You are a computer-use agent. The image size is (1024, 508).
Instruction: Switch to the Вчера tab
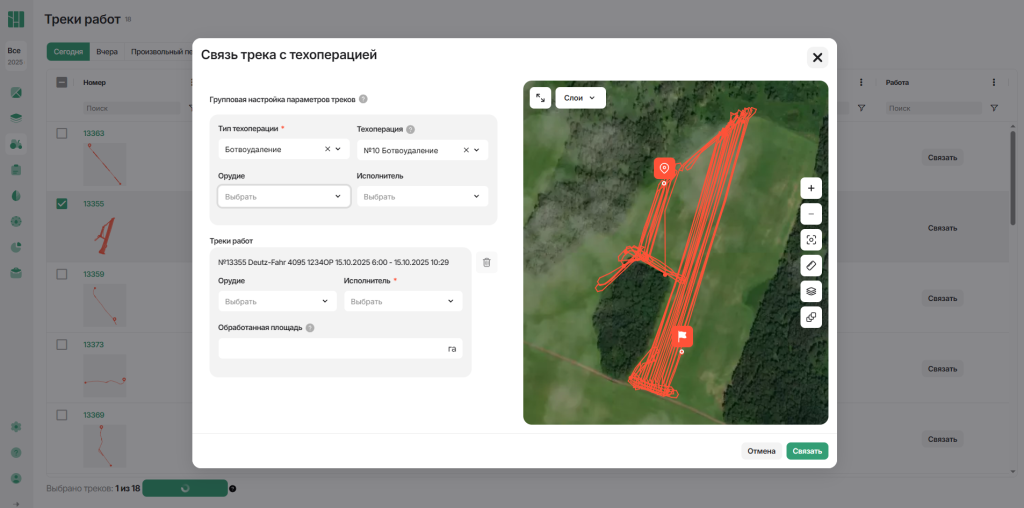(x=107, y=52)
